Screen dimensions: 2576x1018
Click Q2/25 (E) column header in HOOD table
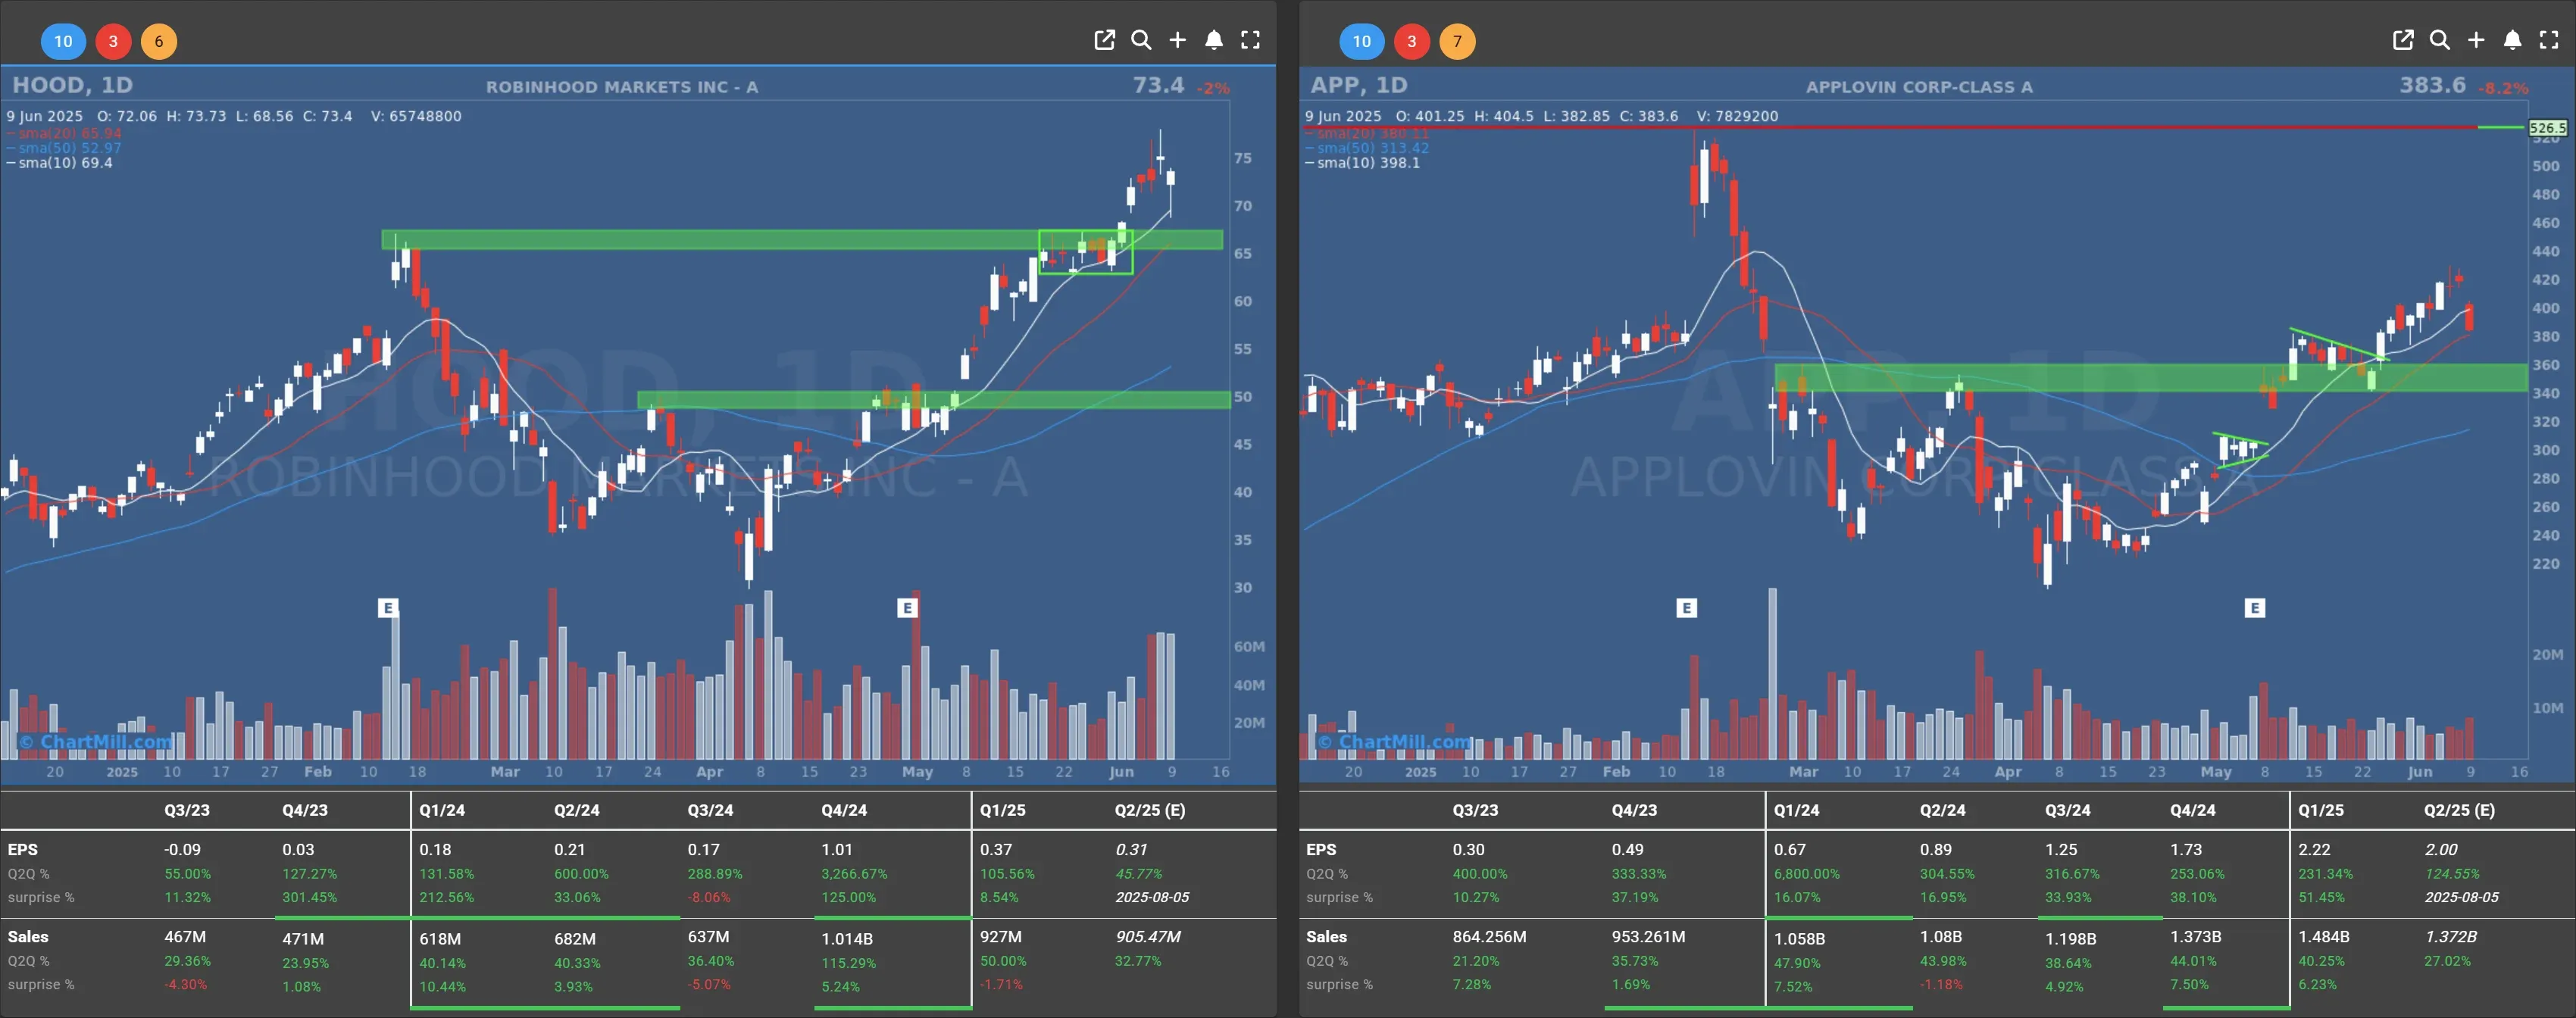point(1150,810)
